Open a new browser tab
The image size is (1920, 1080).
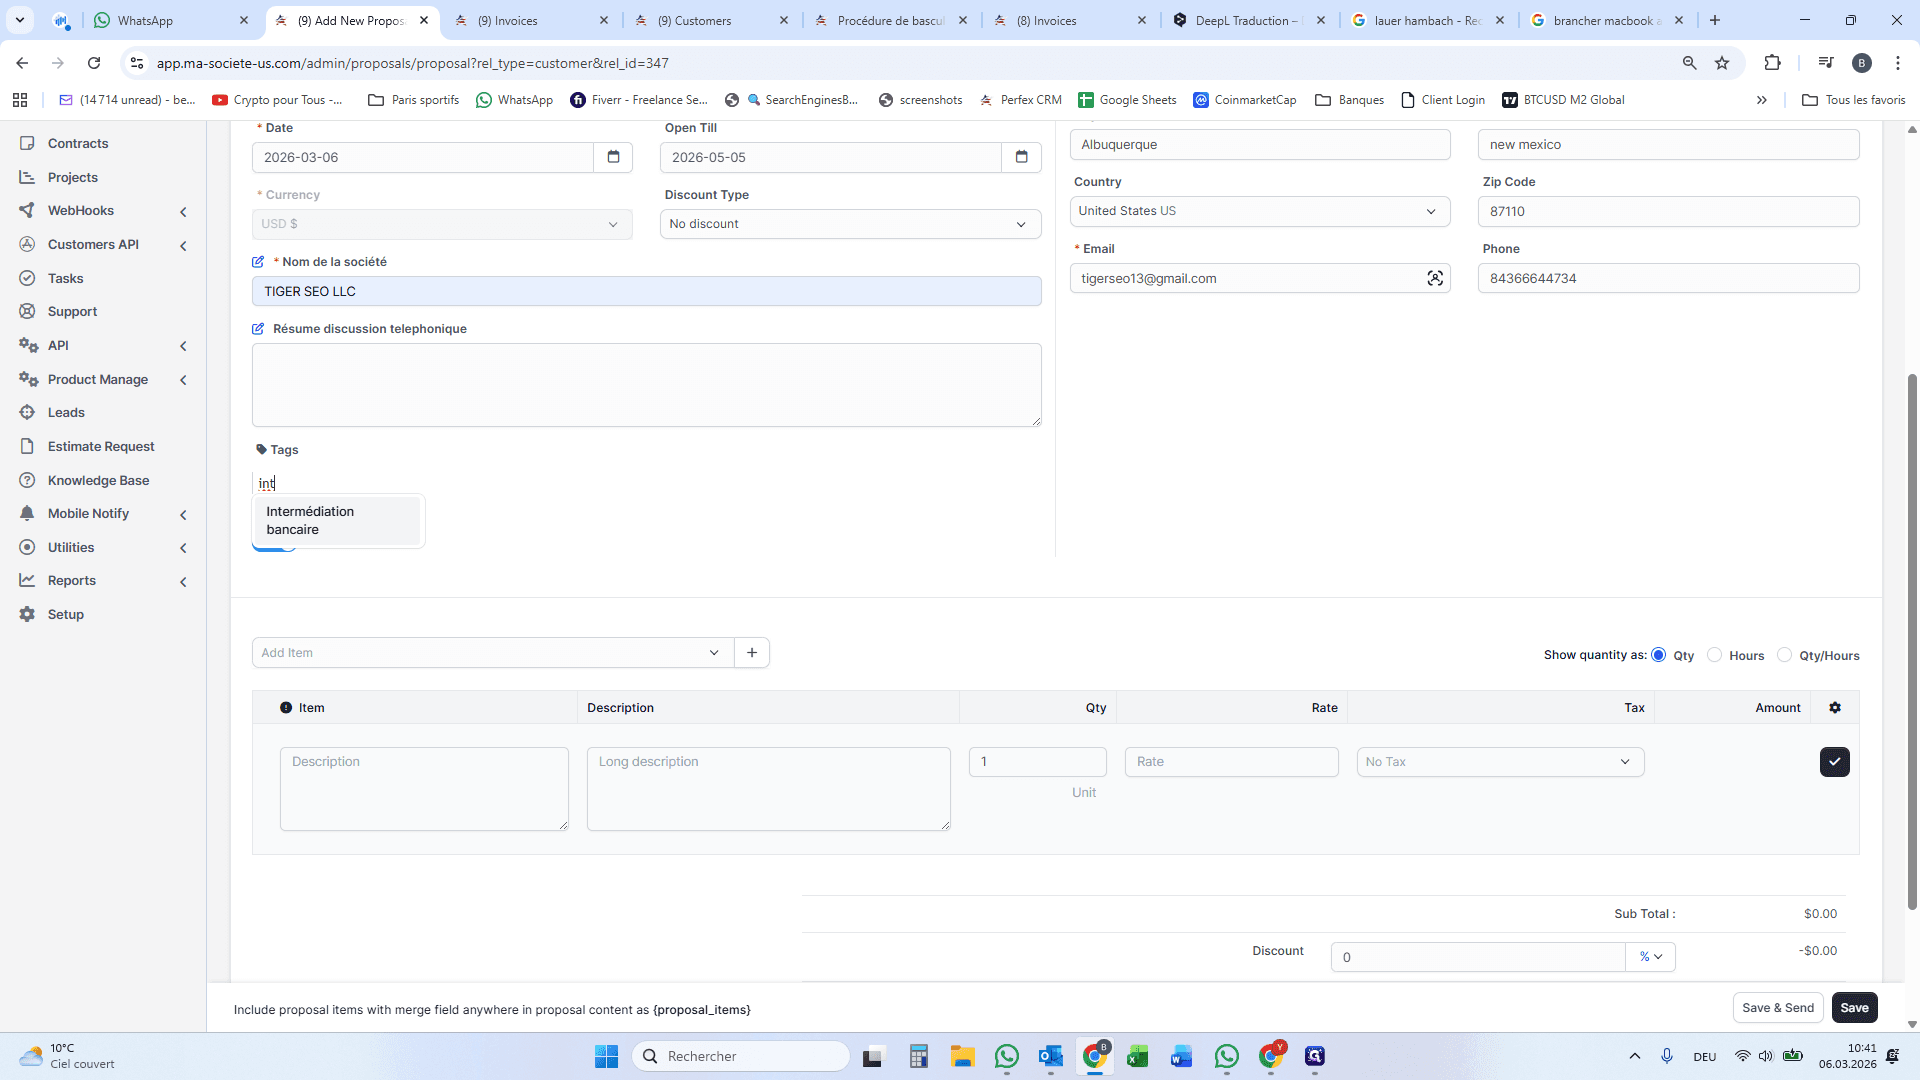[1715, 20]
